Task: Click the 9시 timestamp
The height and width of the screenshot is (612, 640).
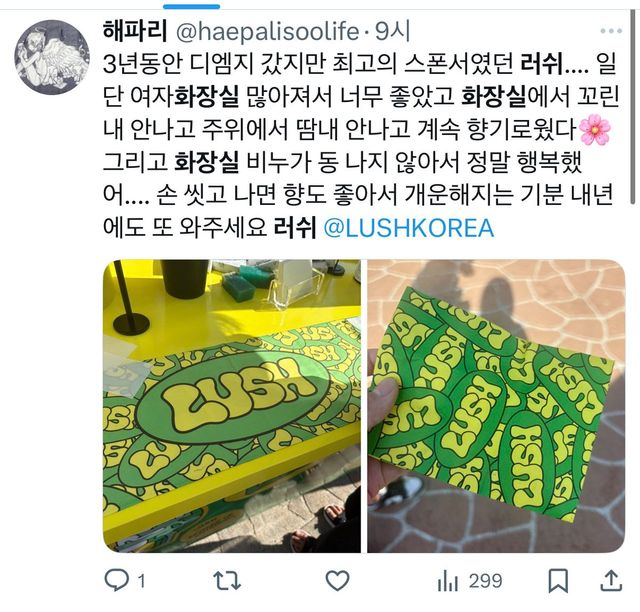Action: click(x=392, y=31)
